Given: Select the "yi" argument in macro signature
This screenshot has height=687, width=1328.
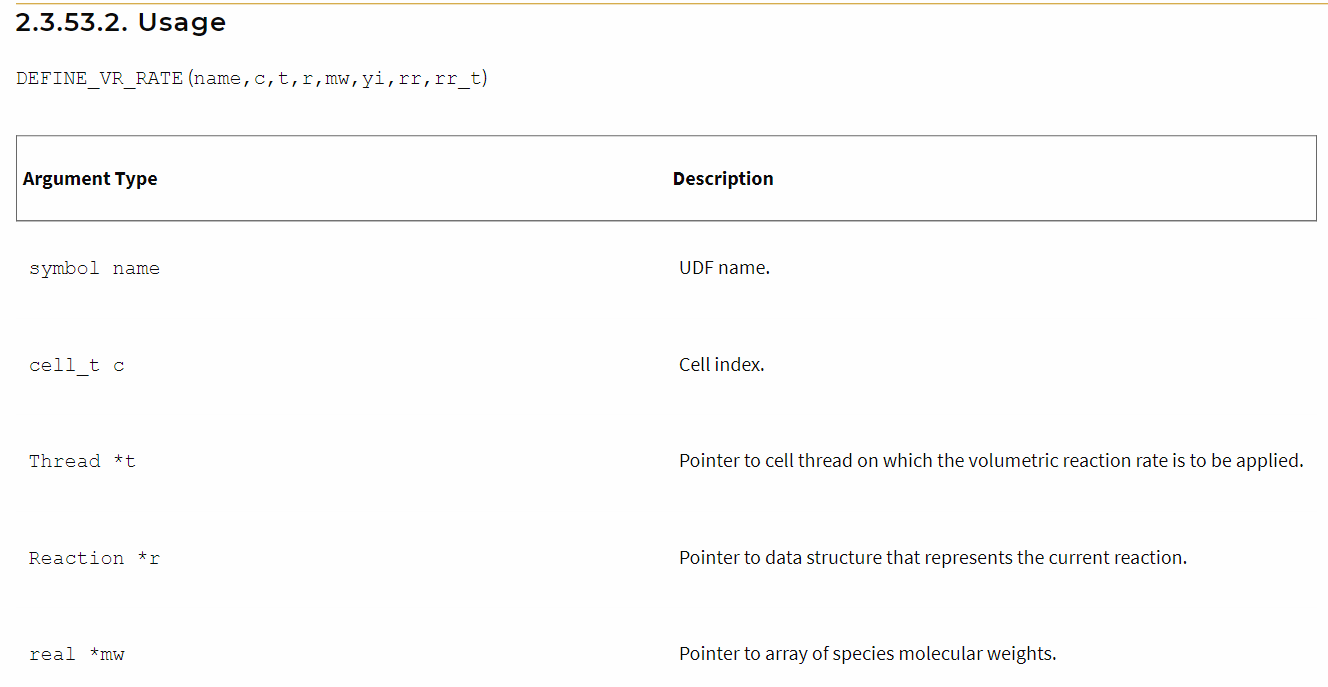Looking at the screenshot, I should [x=373, y=79].
